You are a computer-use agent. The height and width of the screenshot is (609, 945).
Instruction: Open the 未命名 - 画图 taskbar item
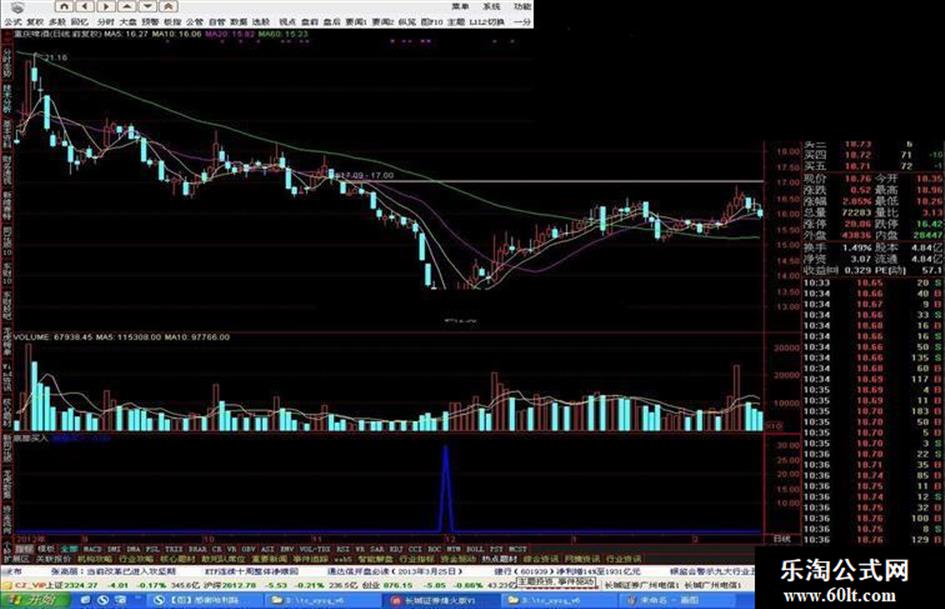pos(675,600)
